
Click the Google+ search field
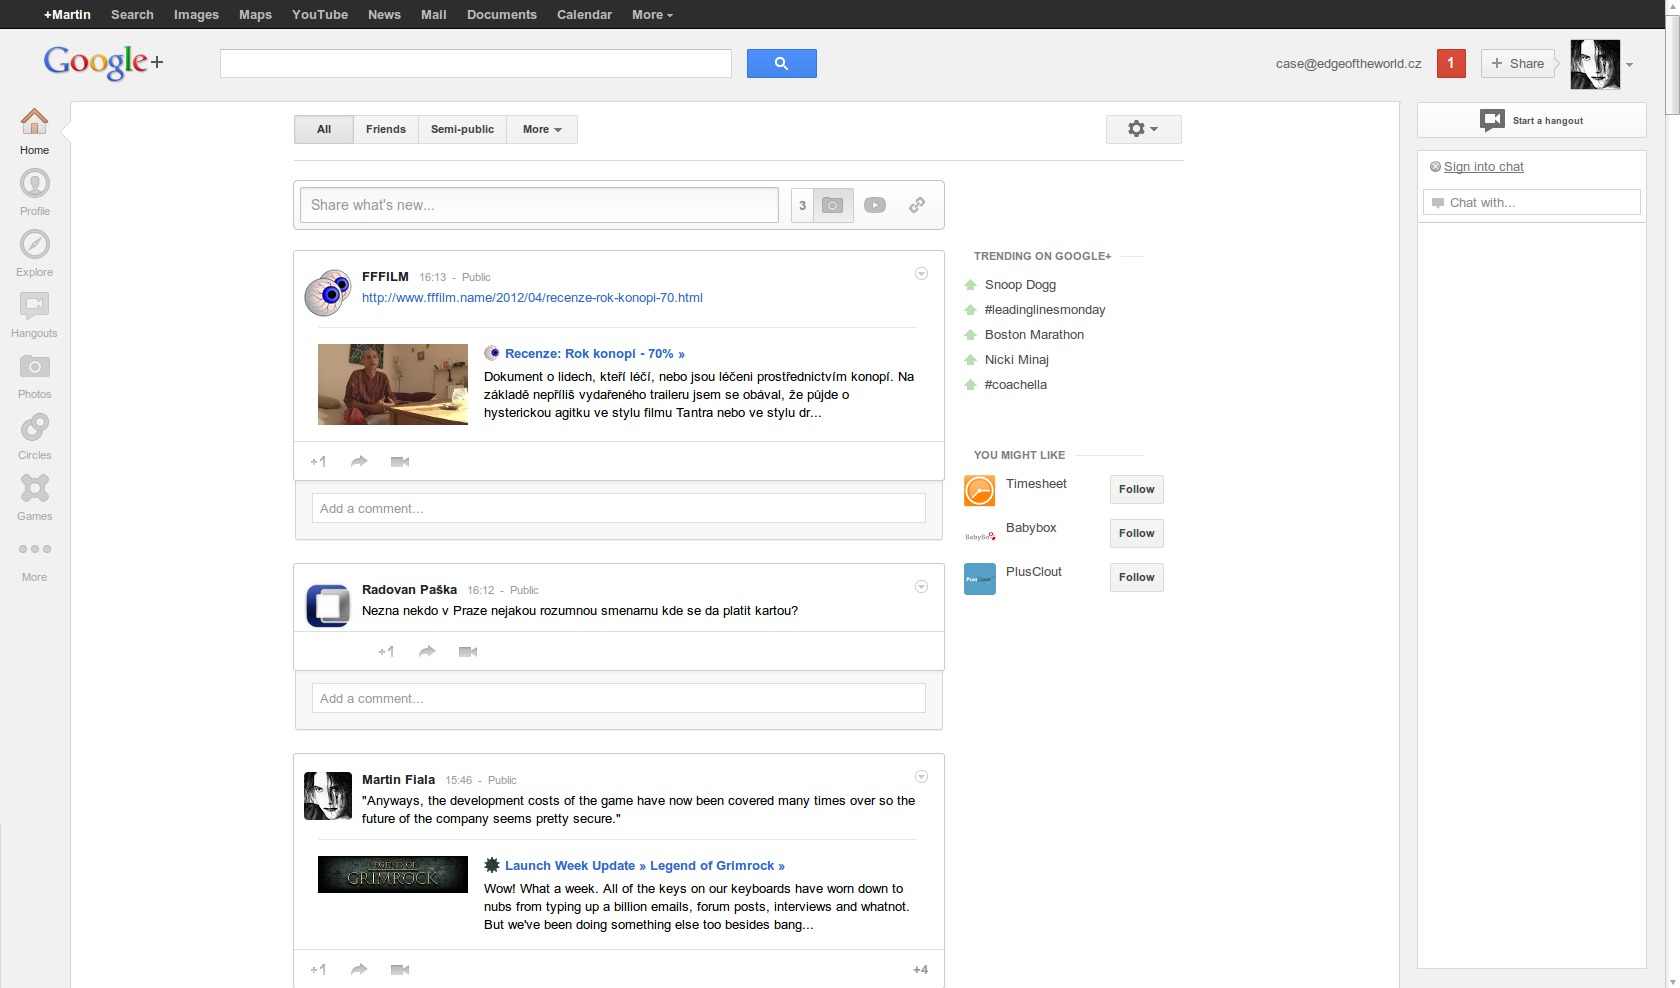476,63
